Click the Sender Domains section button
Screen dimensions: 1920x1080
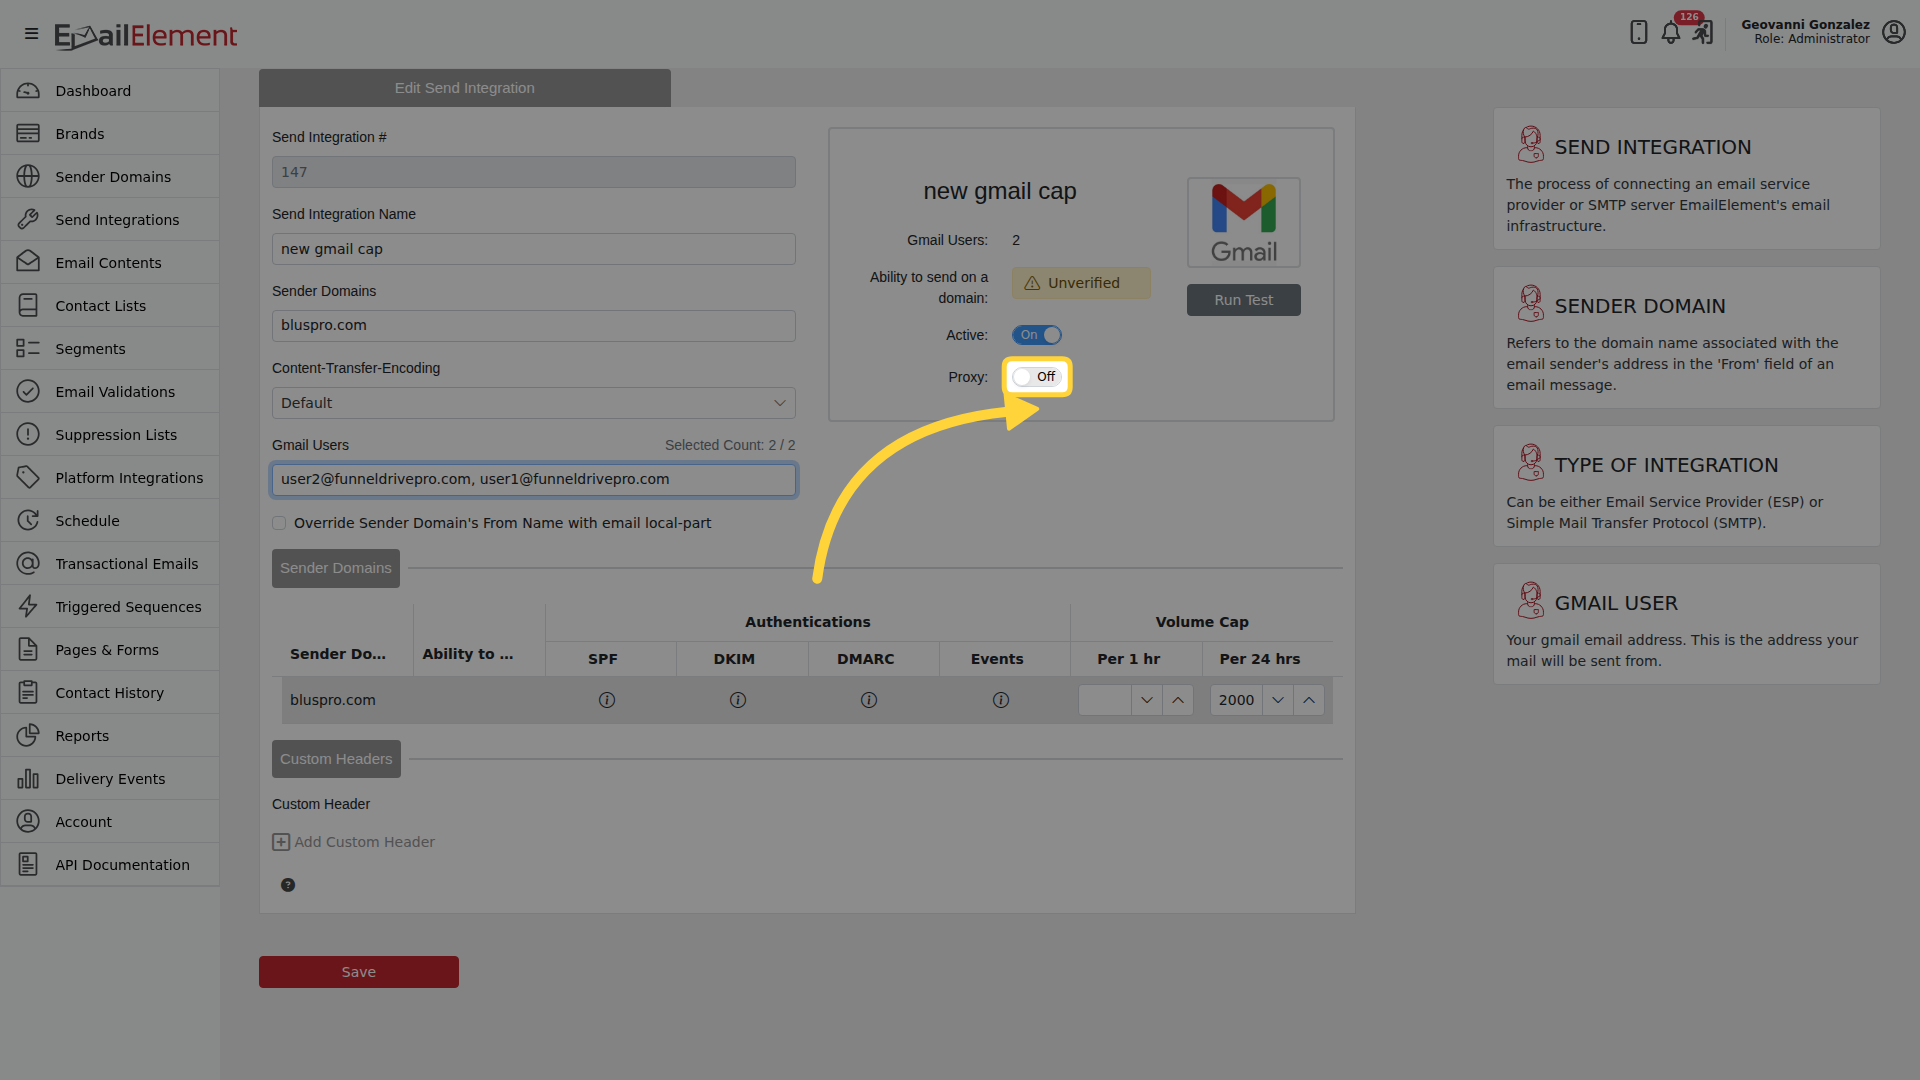[x=336, y=568]
